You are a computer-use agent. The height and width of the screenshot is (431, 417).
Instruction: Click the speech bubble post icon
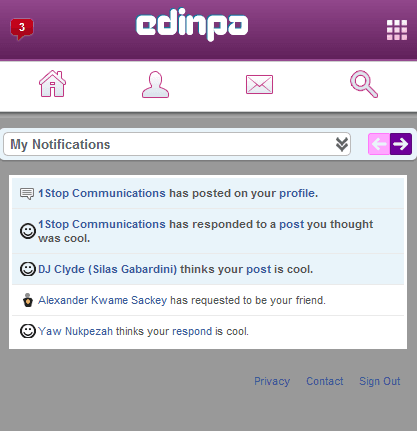click(x=27, y=194)
